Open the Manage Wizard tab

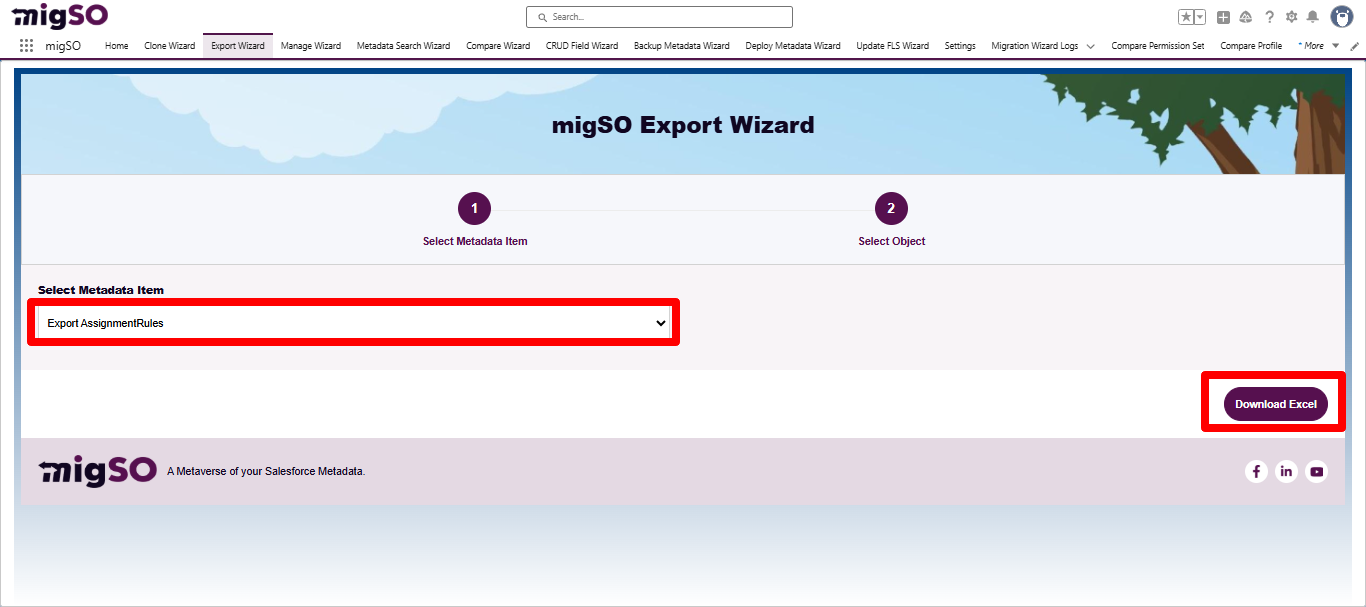click(311, 46)
